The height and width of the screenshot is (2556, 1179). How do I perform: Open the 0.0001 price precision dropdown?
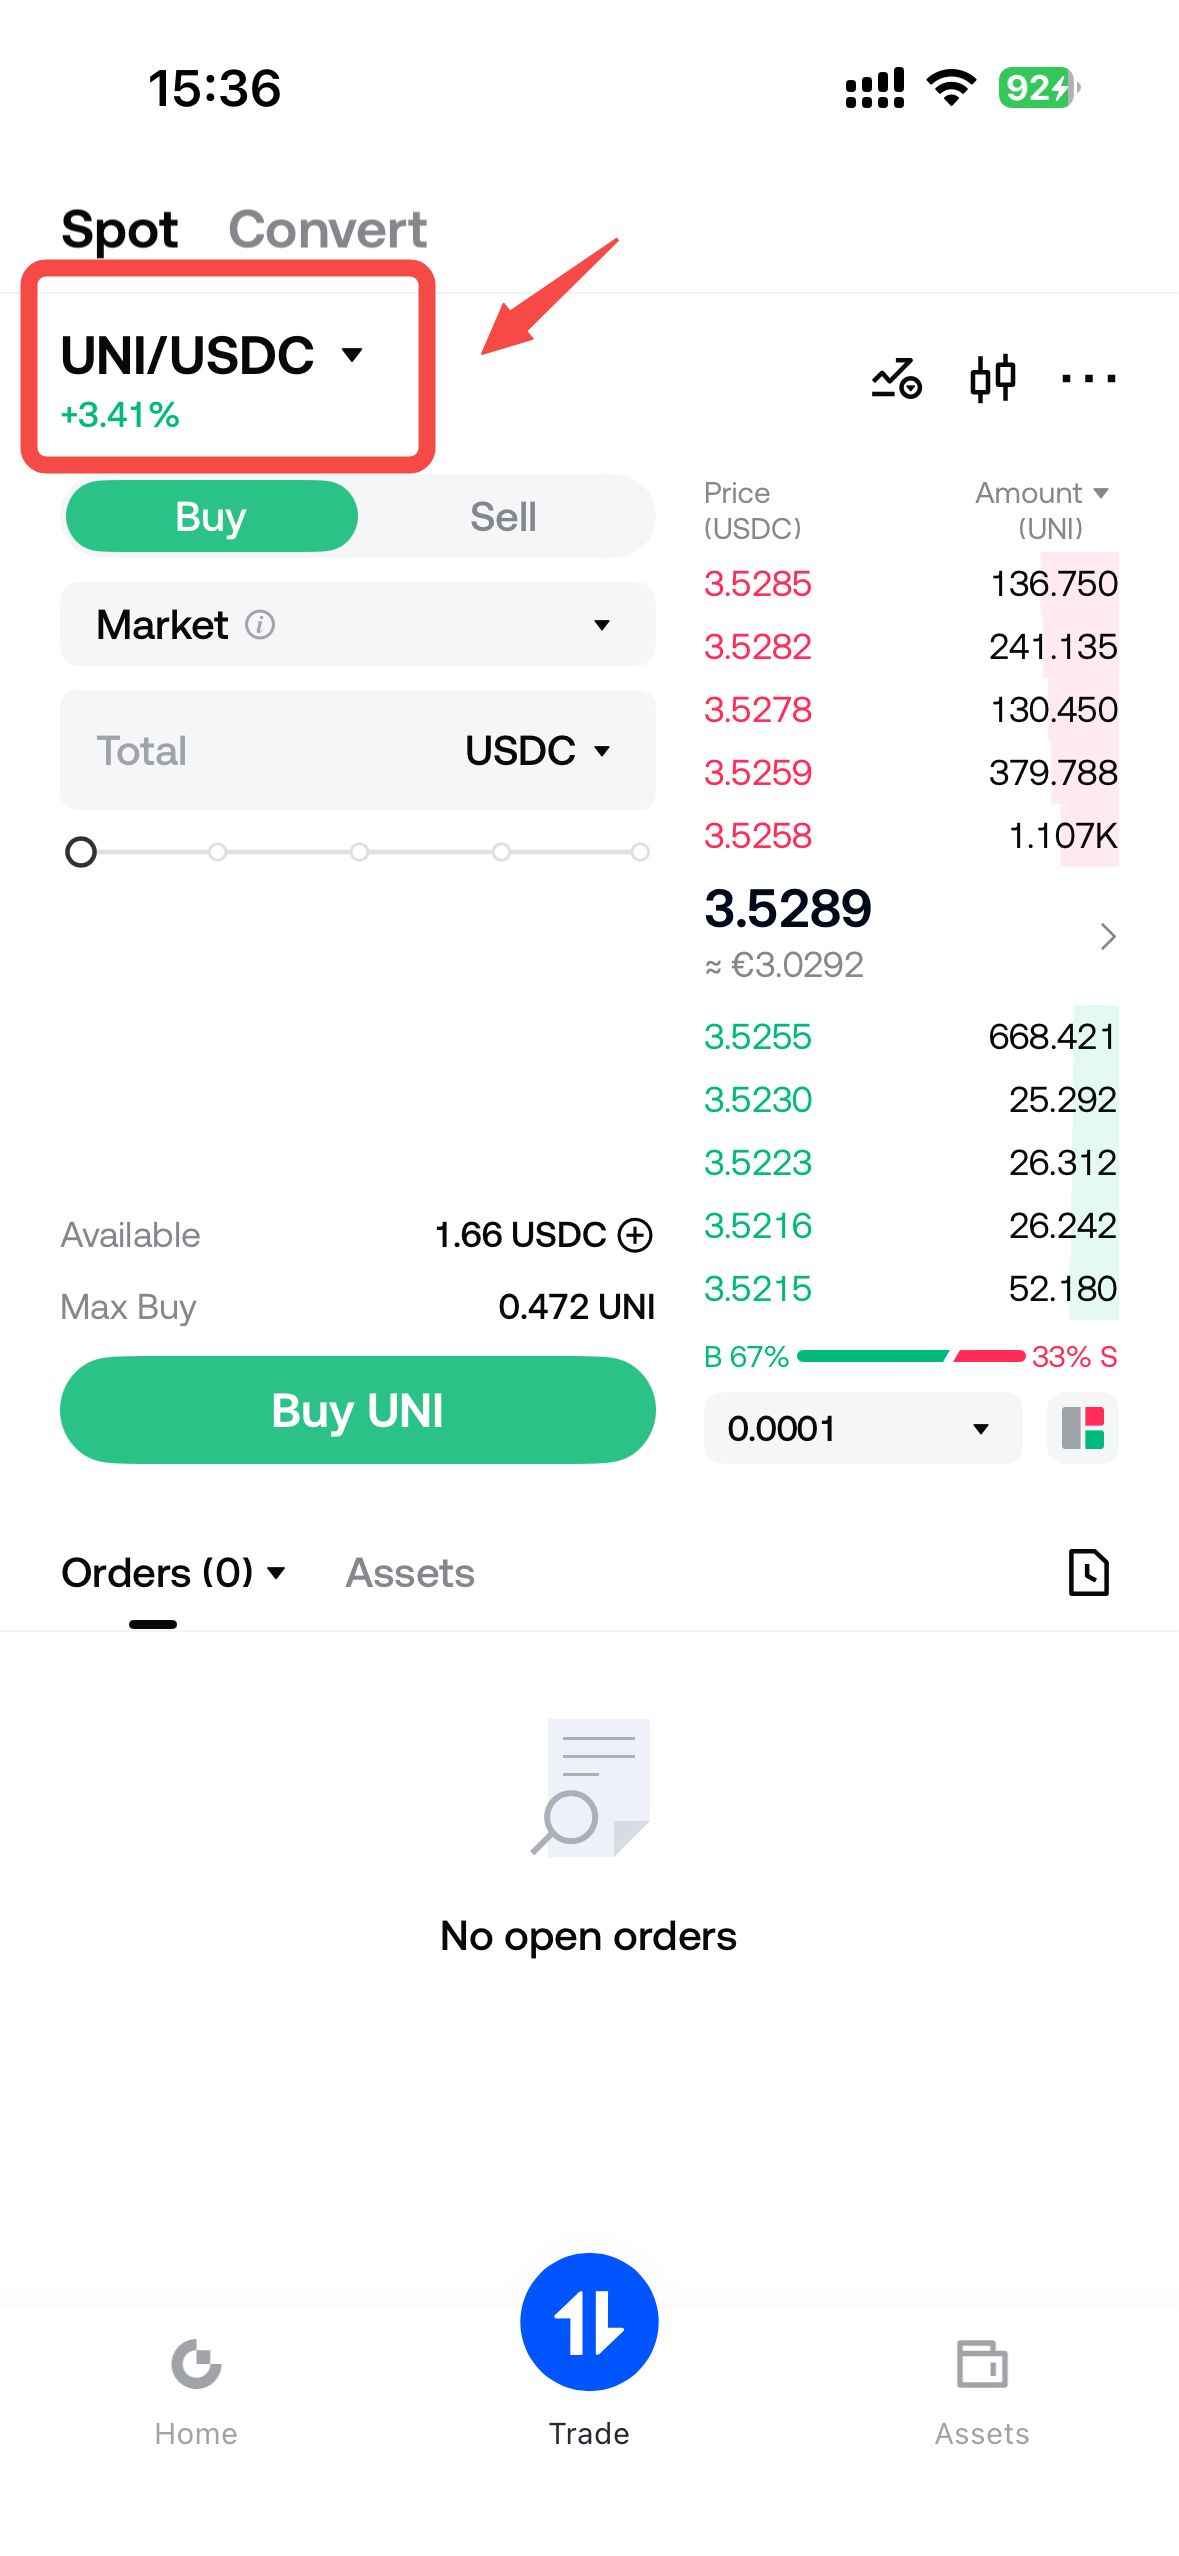click(x=862, y=1428)
